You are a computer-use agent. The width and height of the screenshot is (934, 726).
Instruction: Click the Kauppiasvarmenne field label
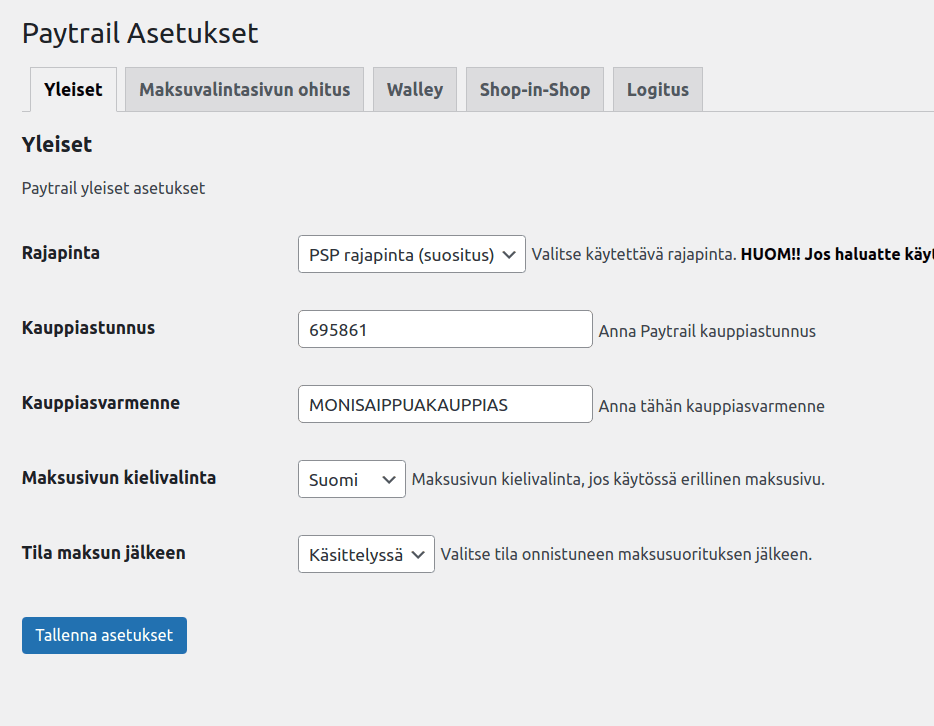pyautogui.click(x=101, y=403)
